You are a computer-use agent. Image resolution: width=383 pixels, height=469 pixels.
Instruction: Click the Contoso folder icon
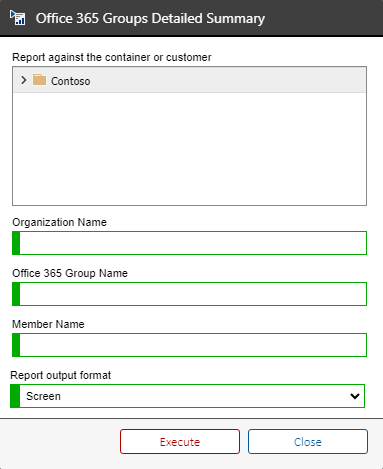click(39, 80)
